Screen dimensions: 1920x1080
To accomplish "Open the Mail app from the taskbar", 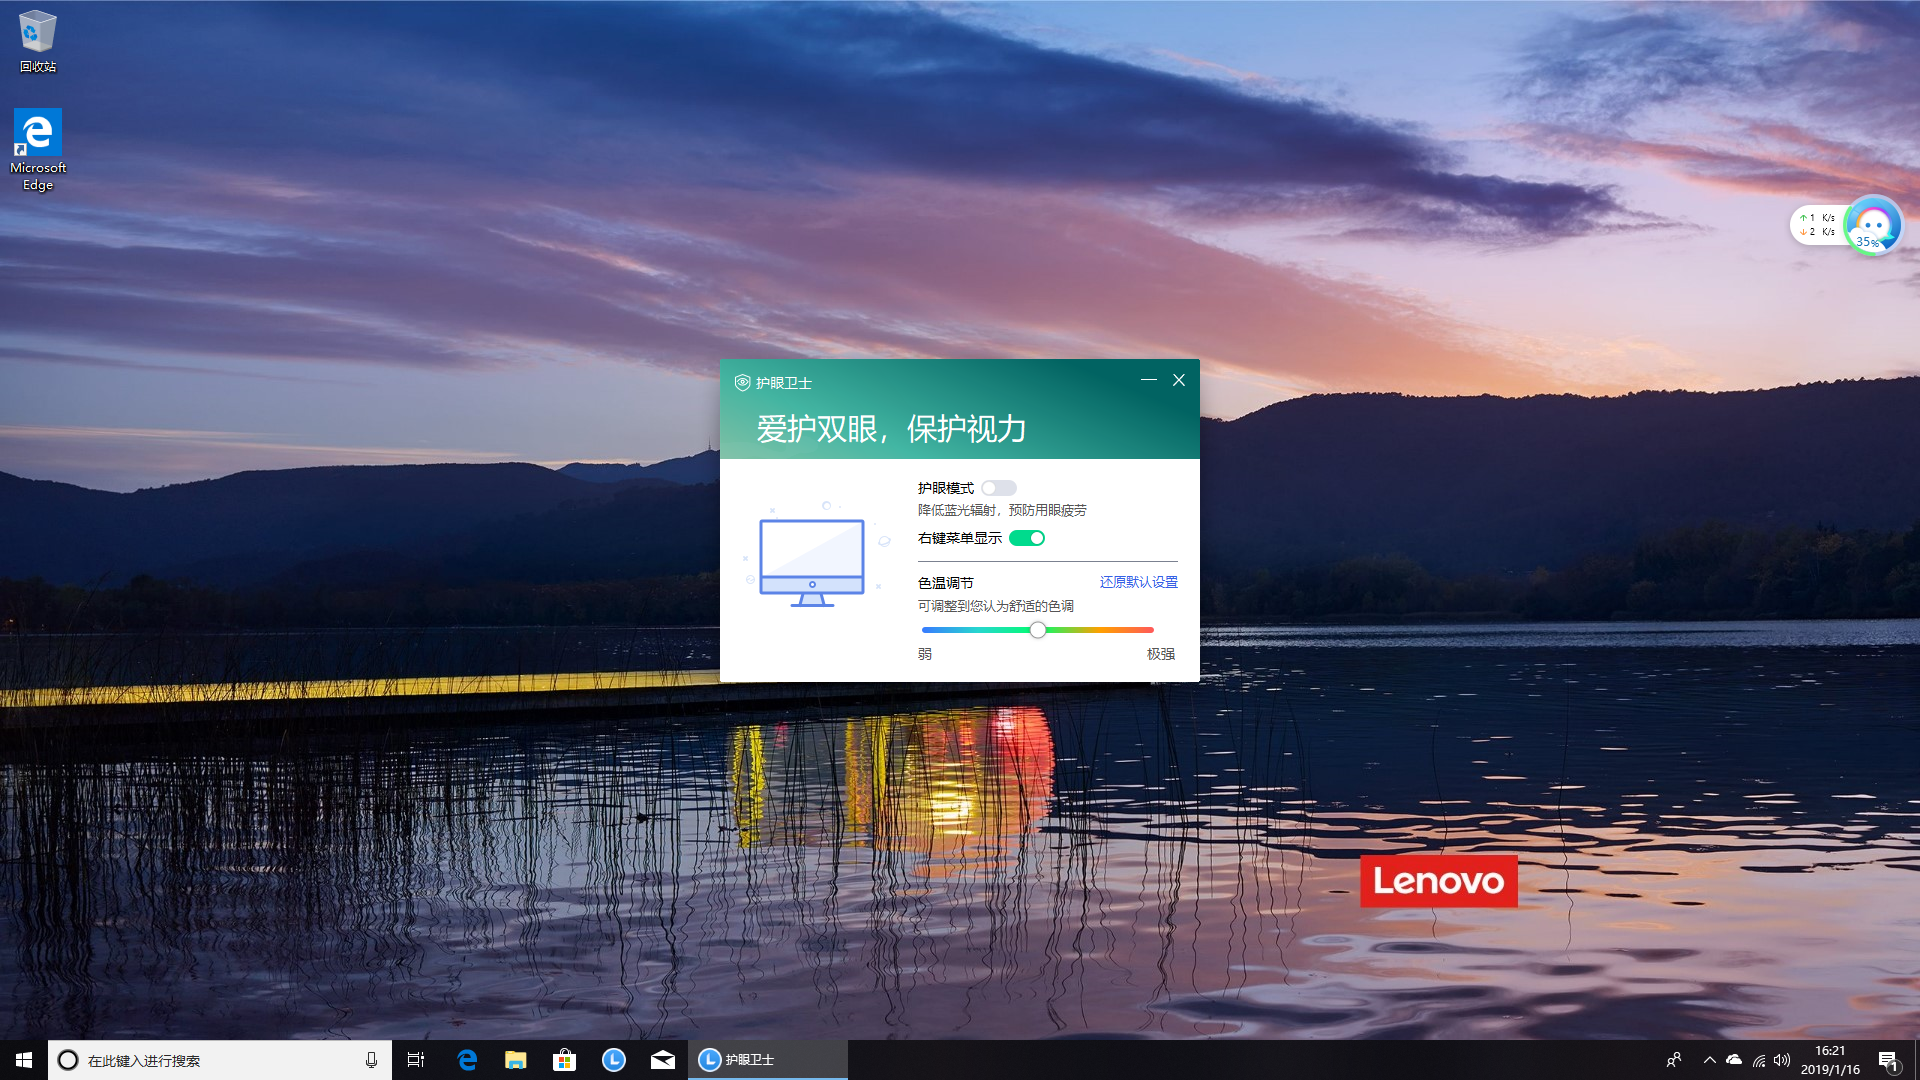I will (x=662, y=1060).
